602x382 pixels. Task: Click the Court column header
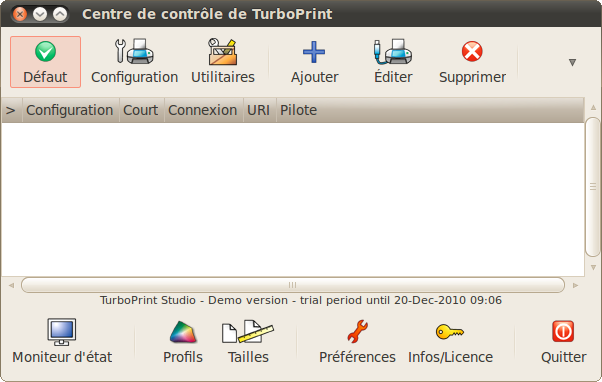click(142, 110)
